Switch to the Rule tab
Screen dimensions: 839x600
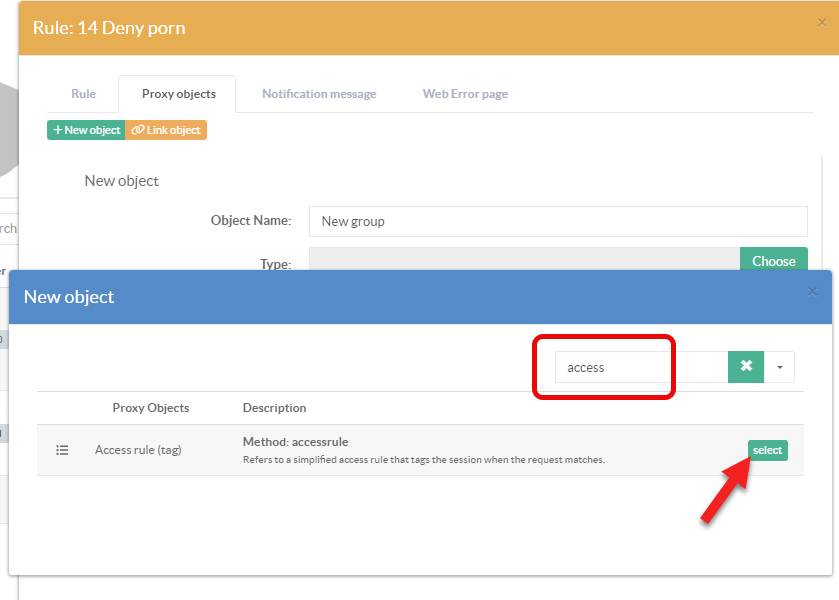(x=83, y=94)
